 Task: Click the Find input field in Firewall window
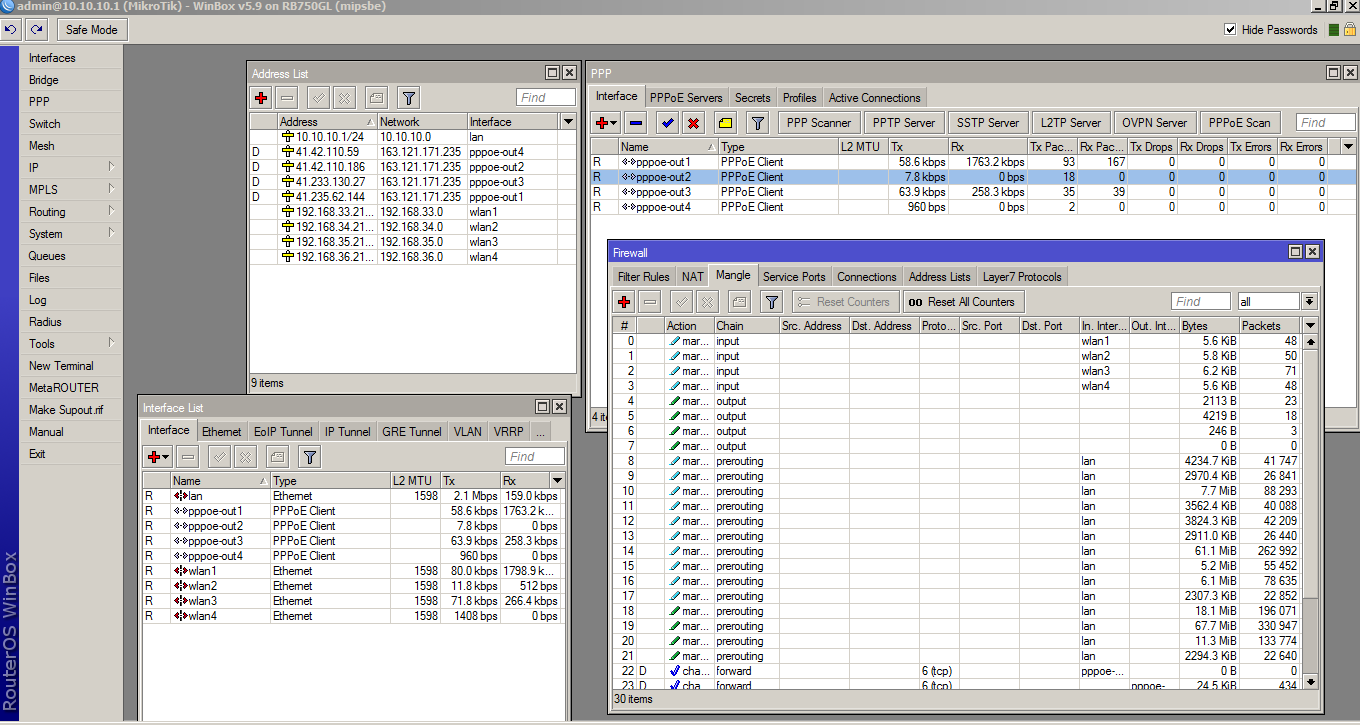(x=1200, y=300)
